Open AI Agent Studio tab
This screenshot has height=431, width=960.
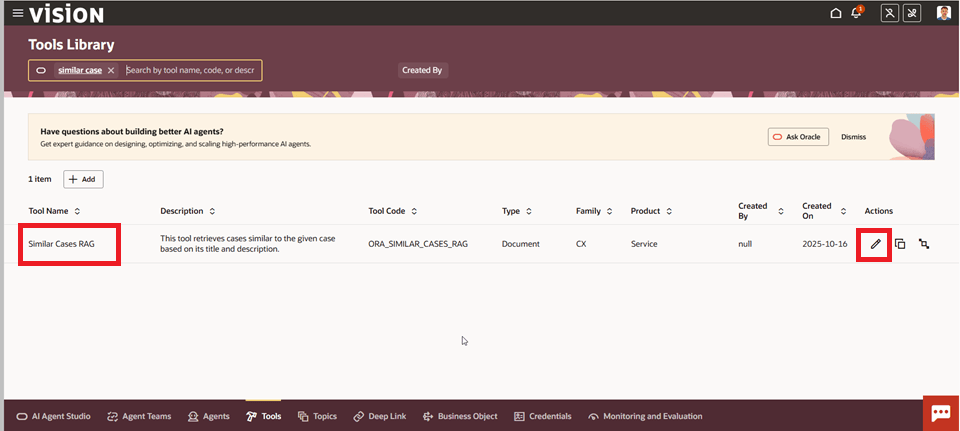point(53,416)
